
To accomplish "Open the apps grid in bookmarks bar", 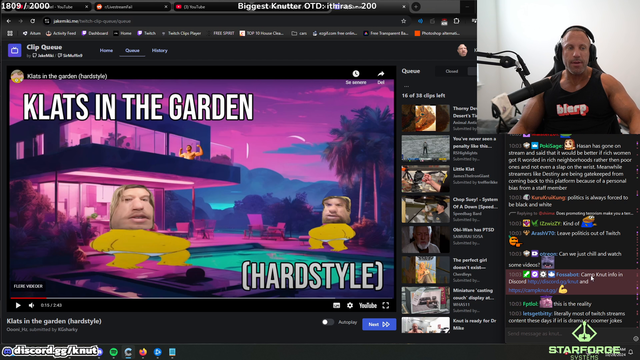I will click(x=10, y=33).
